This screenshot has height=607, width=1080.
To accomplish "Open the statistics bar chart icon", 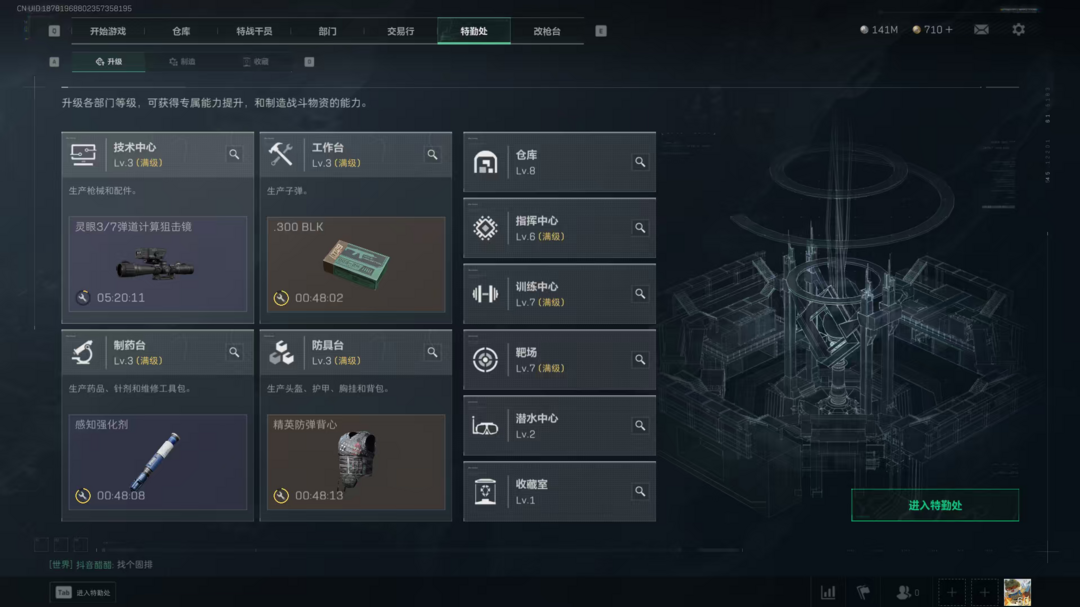I will (x=828, y=592).
